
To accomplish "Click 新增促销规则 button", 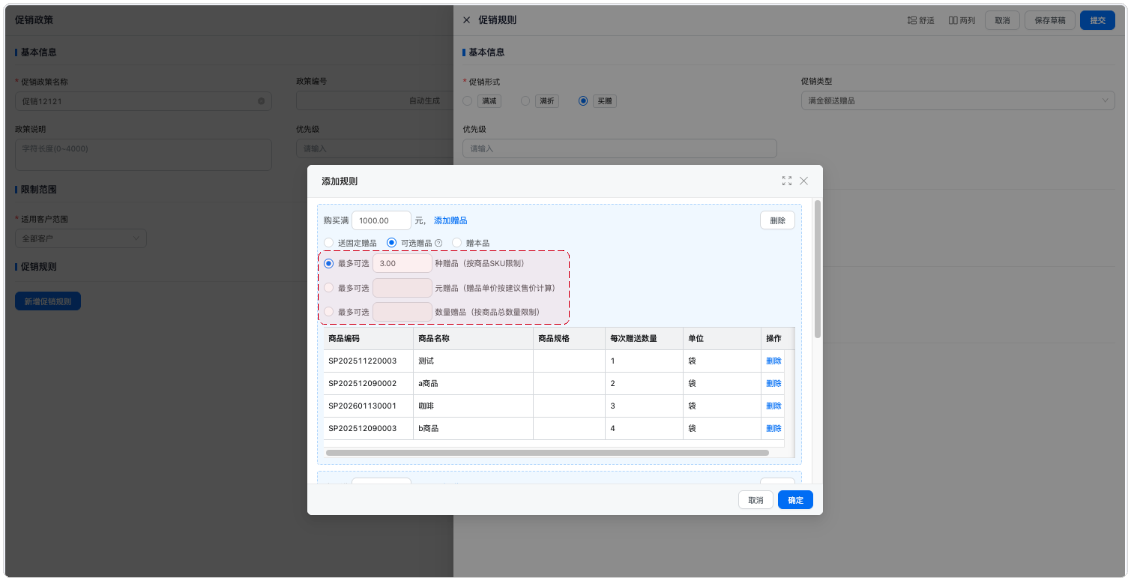I will 48,301.
